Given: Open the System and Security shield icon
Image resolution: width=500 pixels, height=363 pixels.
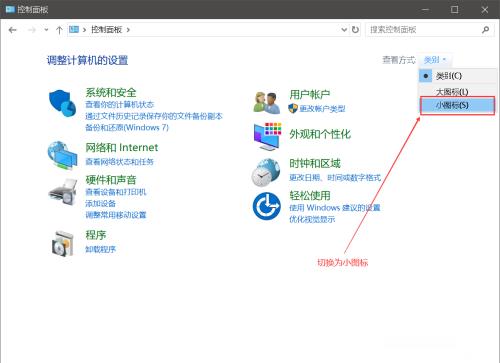Looking at the screenshot, I should (x=63, y=103).
